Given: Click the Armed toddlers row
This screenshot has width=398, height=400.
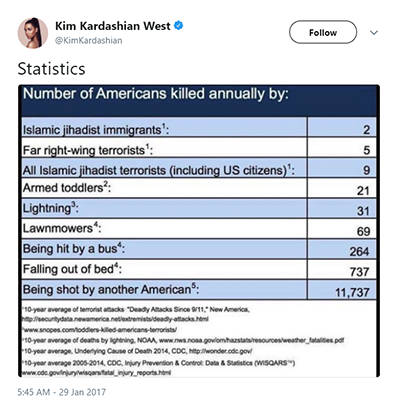Looking at the screenshot, I should tap(199, 188).
